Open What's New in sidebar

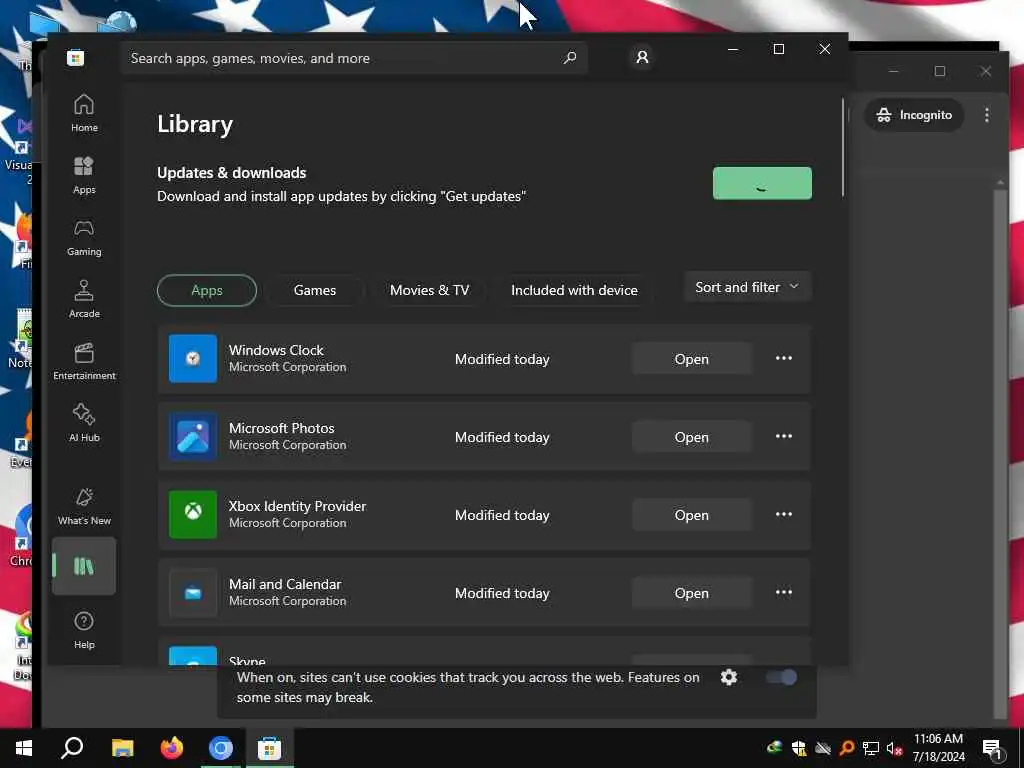click(x=84, y=506)
